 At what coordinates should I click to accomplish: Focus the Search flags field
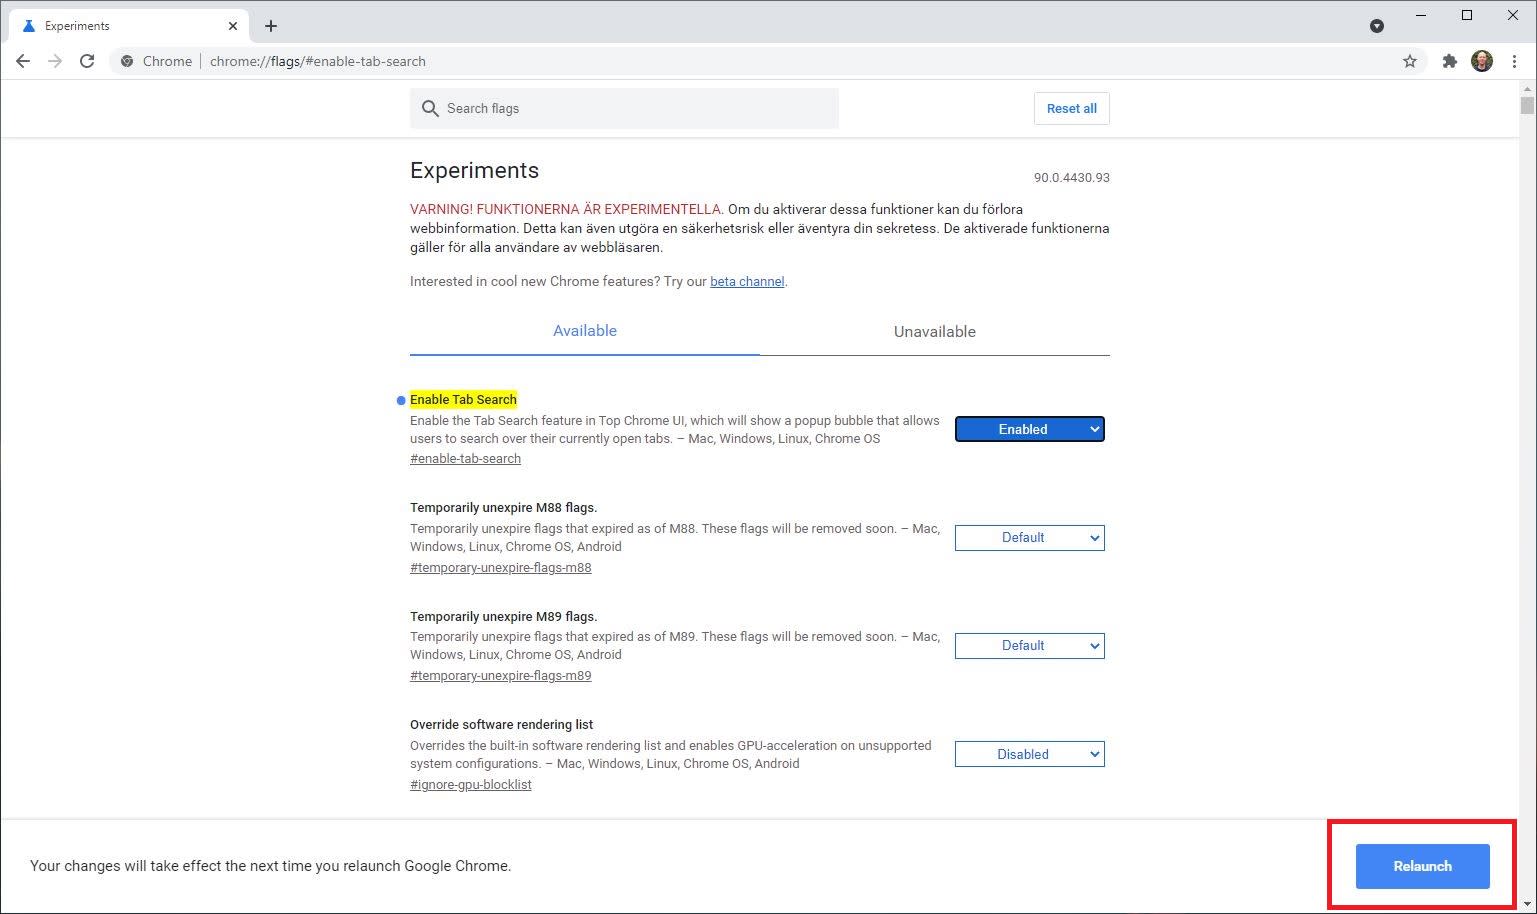point(624,108)
